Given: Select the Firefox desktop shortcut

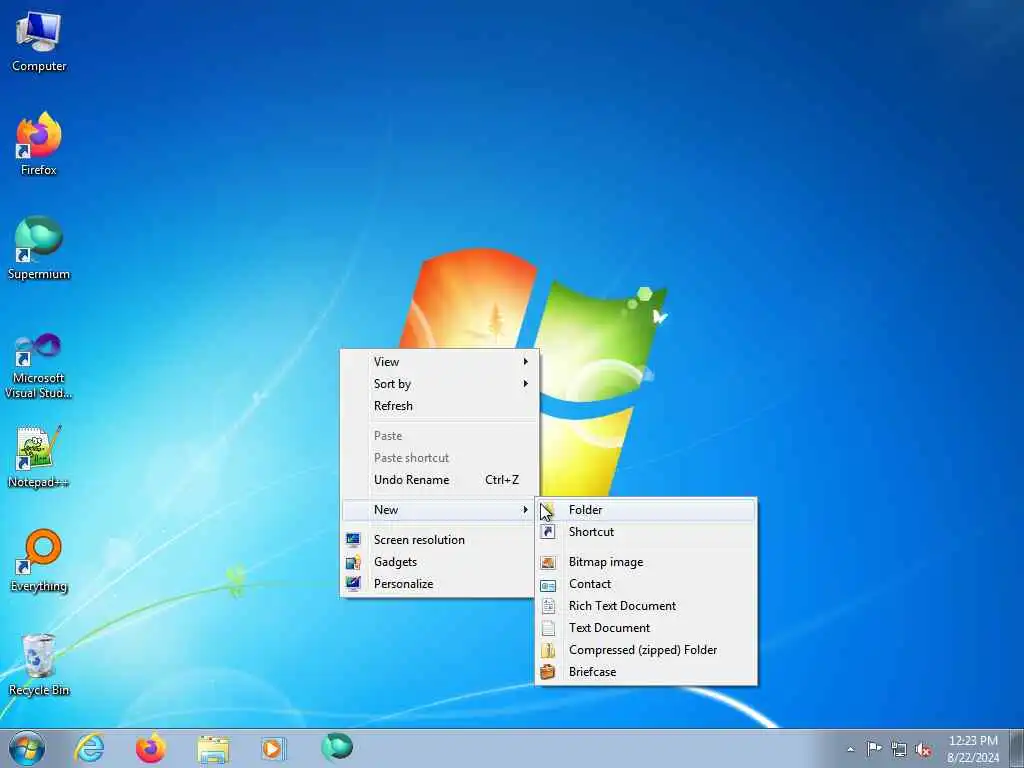Looking at the screenshot, I should point(39,144).
